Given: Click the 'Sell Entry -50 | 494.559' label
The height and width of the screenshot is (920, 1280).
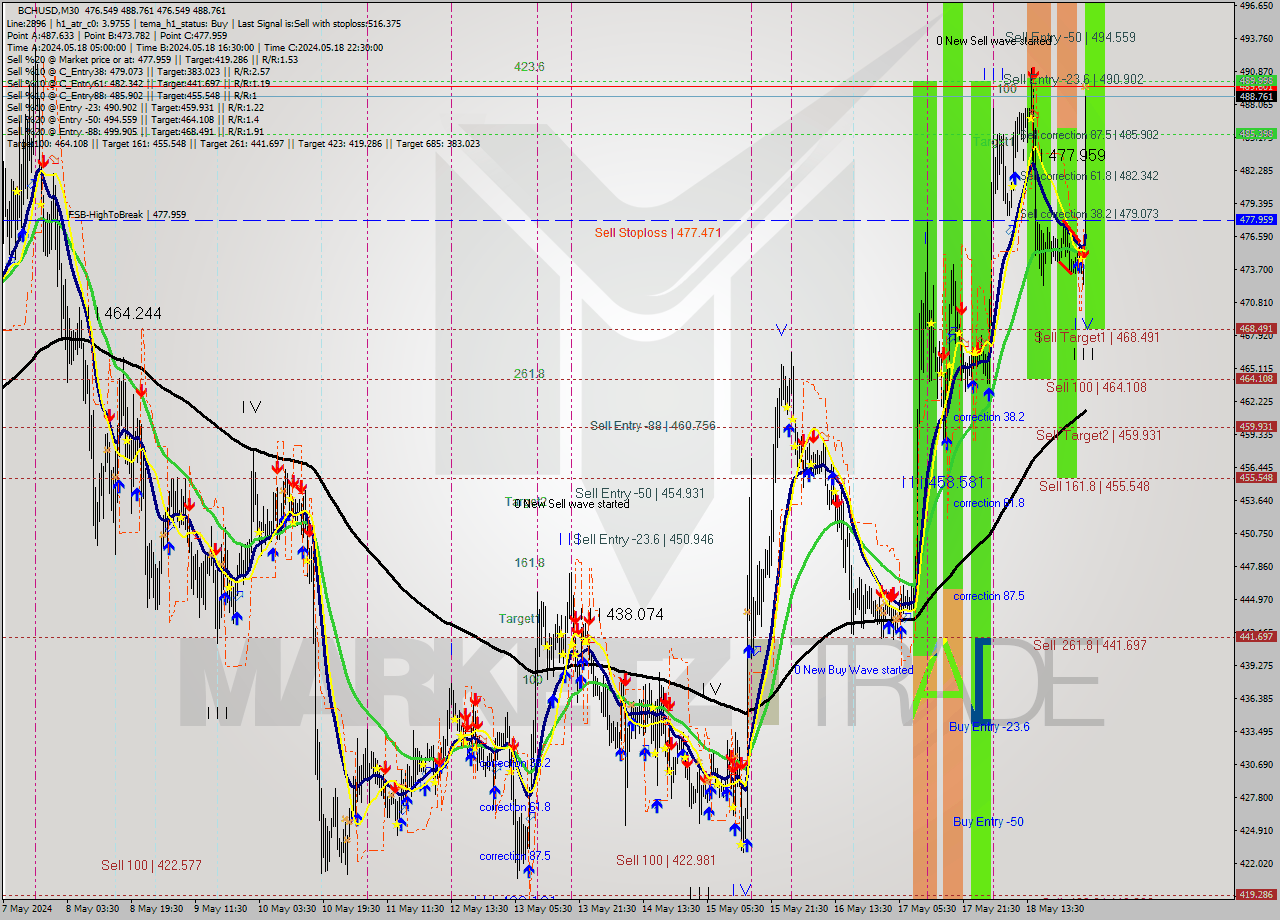Looking at the screenshot, I should coord(1070,37).
